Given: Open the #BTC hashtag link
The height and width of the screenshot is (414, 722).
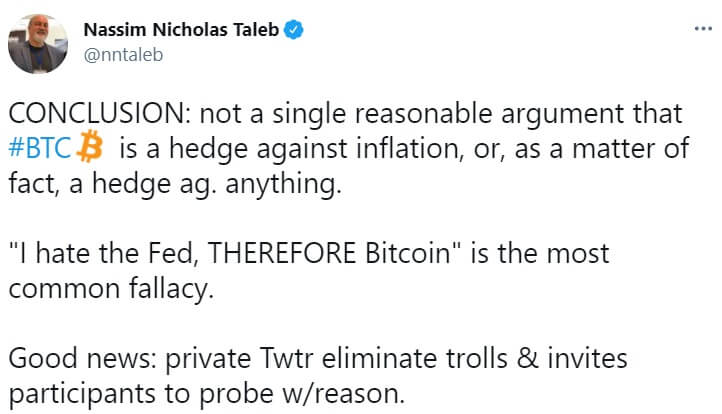Looking at the screenshot, I should [42, 150].
